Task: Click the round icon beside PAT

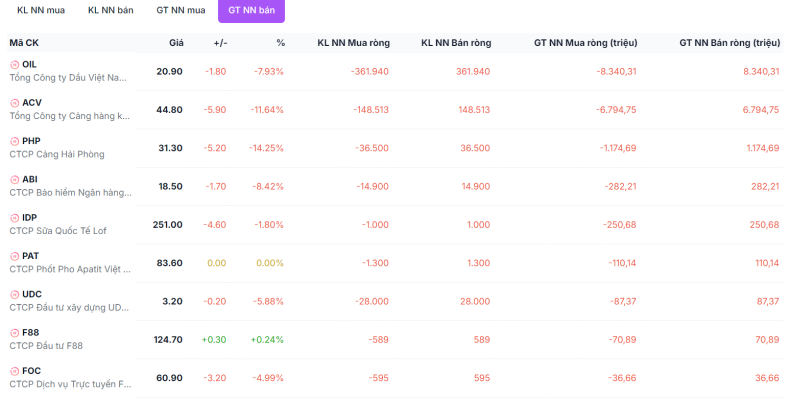Action: click(x=15, y=256)
